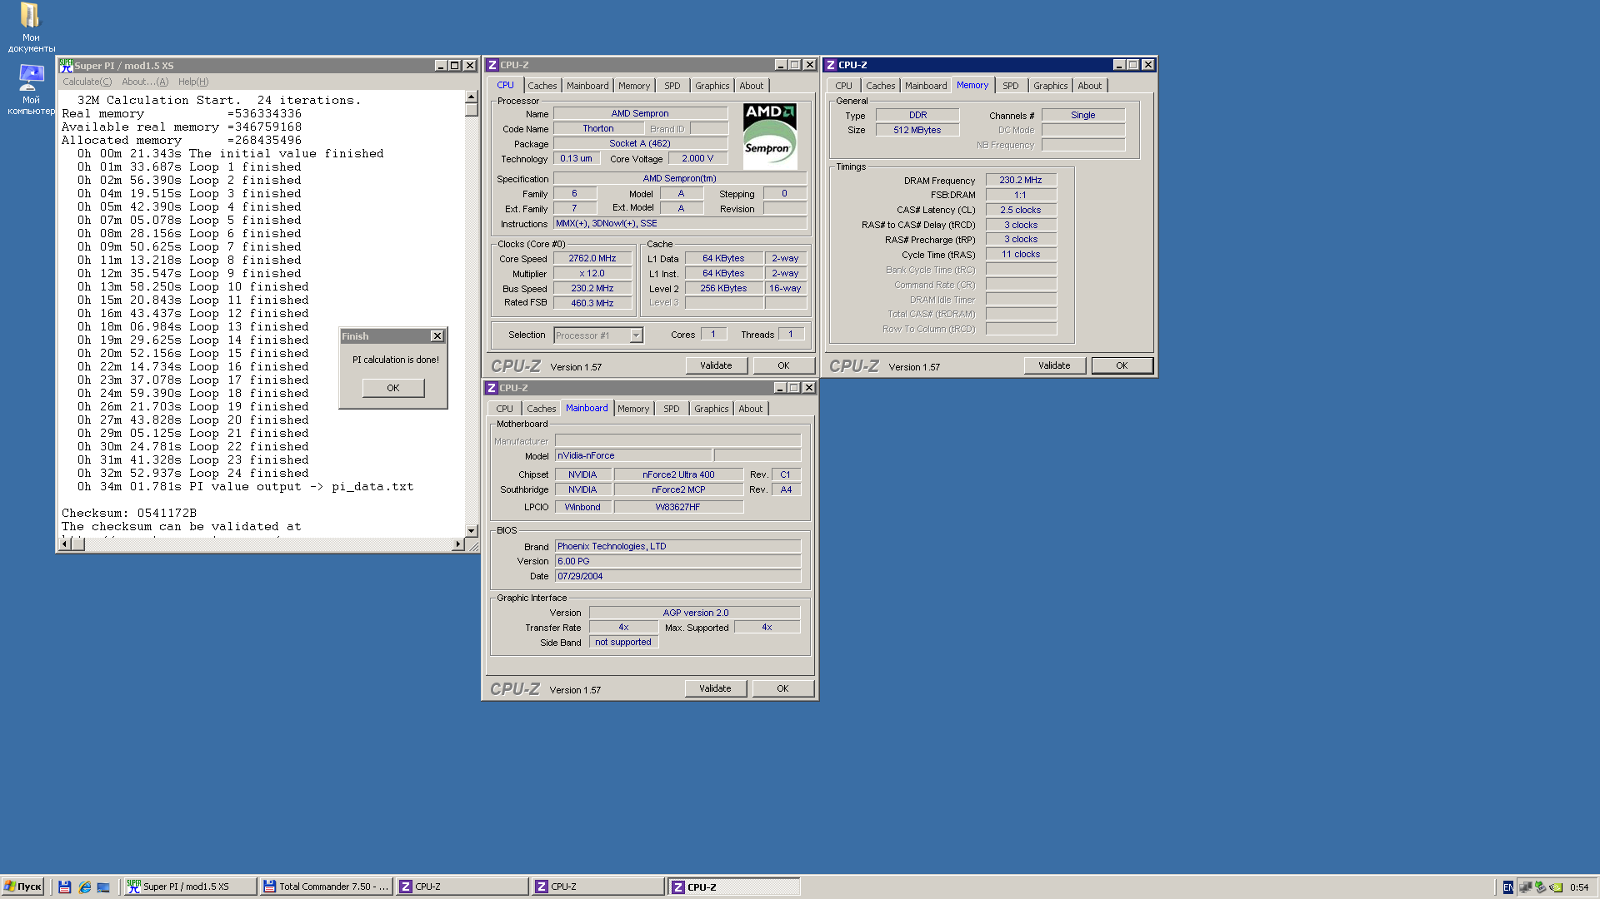Click the Z icon in the Memory CPU-Z title bar
This screenshot has width=1600, height=899.
(x=830, y=65)
